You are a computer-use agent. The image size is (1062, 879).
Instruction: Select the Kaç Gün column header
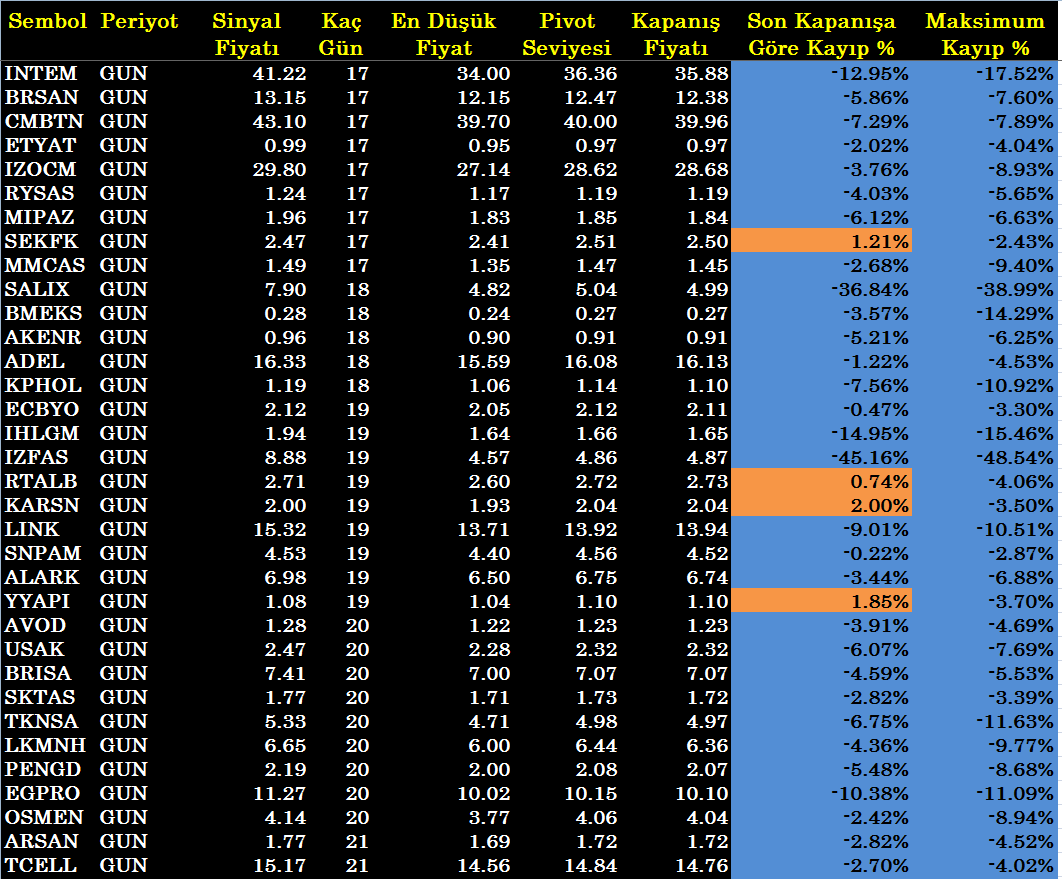click(341, 35)
